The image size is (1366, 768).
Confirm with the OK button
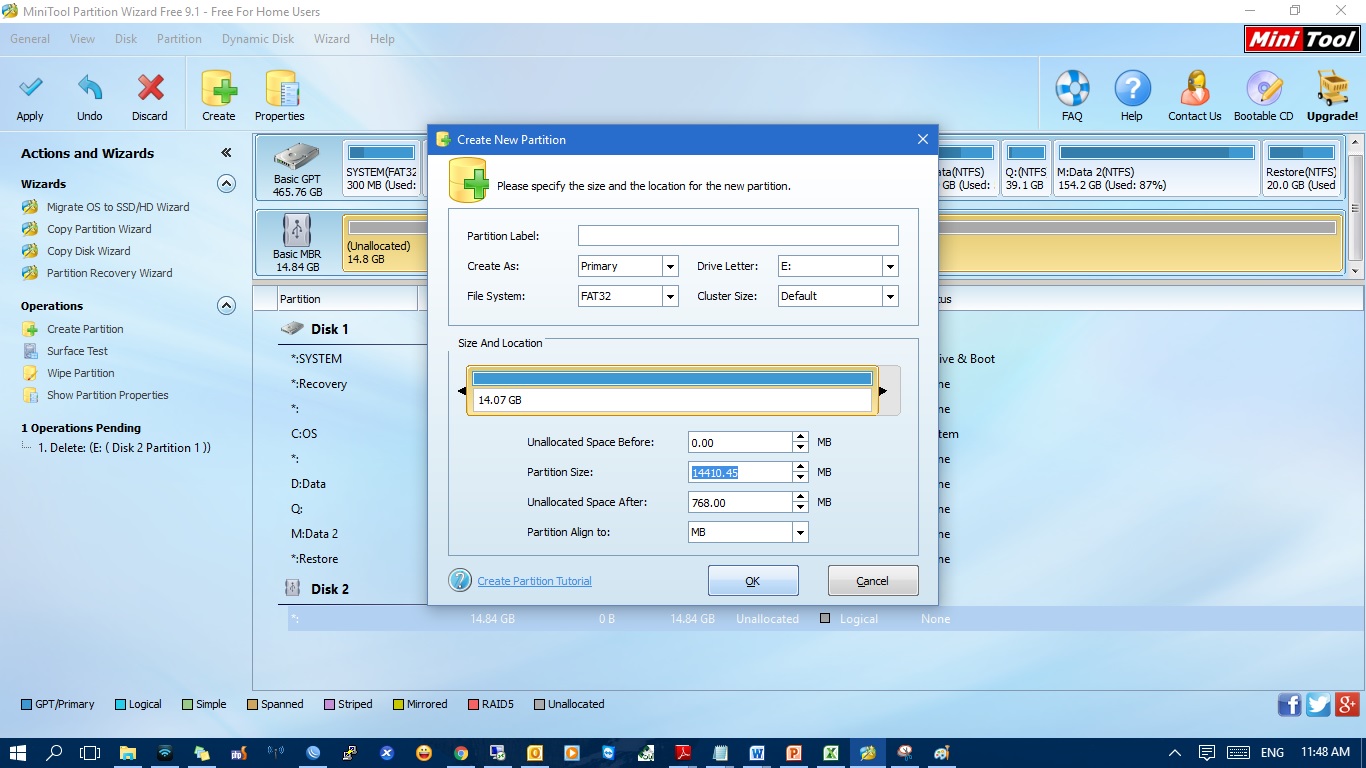point(753,581)
